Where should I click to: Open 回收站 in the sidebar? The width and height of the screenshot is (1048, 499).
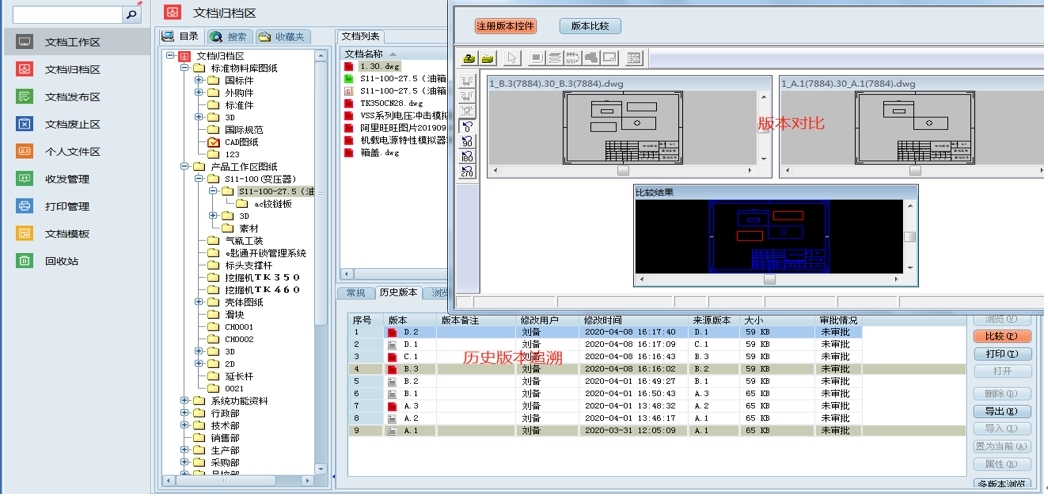[x=61, y=261]
